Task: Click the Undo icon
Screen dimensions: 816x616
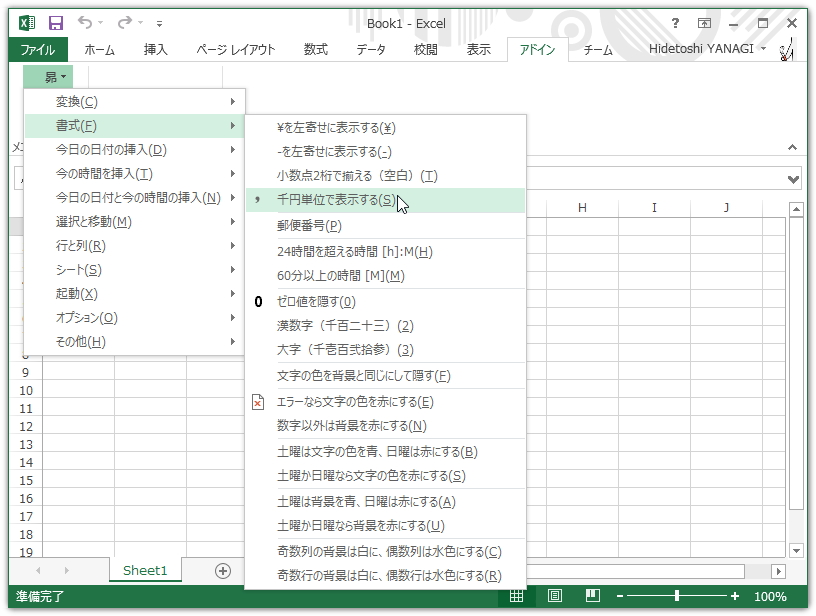Action: (x=85, y=22)
